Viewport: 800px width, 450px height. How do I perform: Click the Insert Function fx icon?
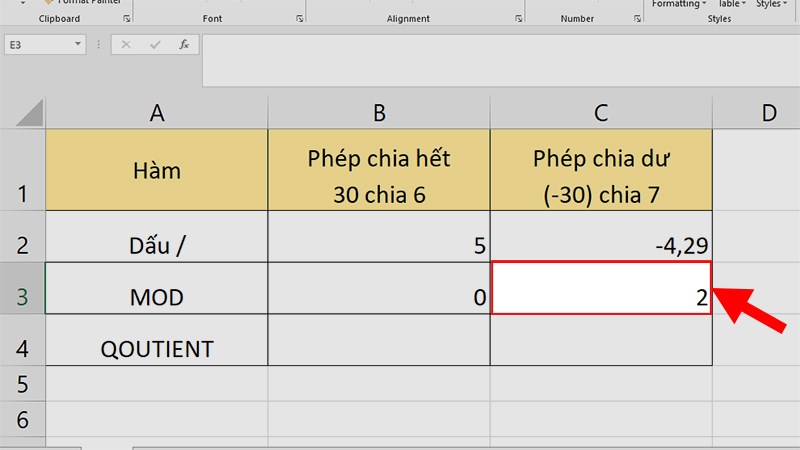(x=184, y=45)
